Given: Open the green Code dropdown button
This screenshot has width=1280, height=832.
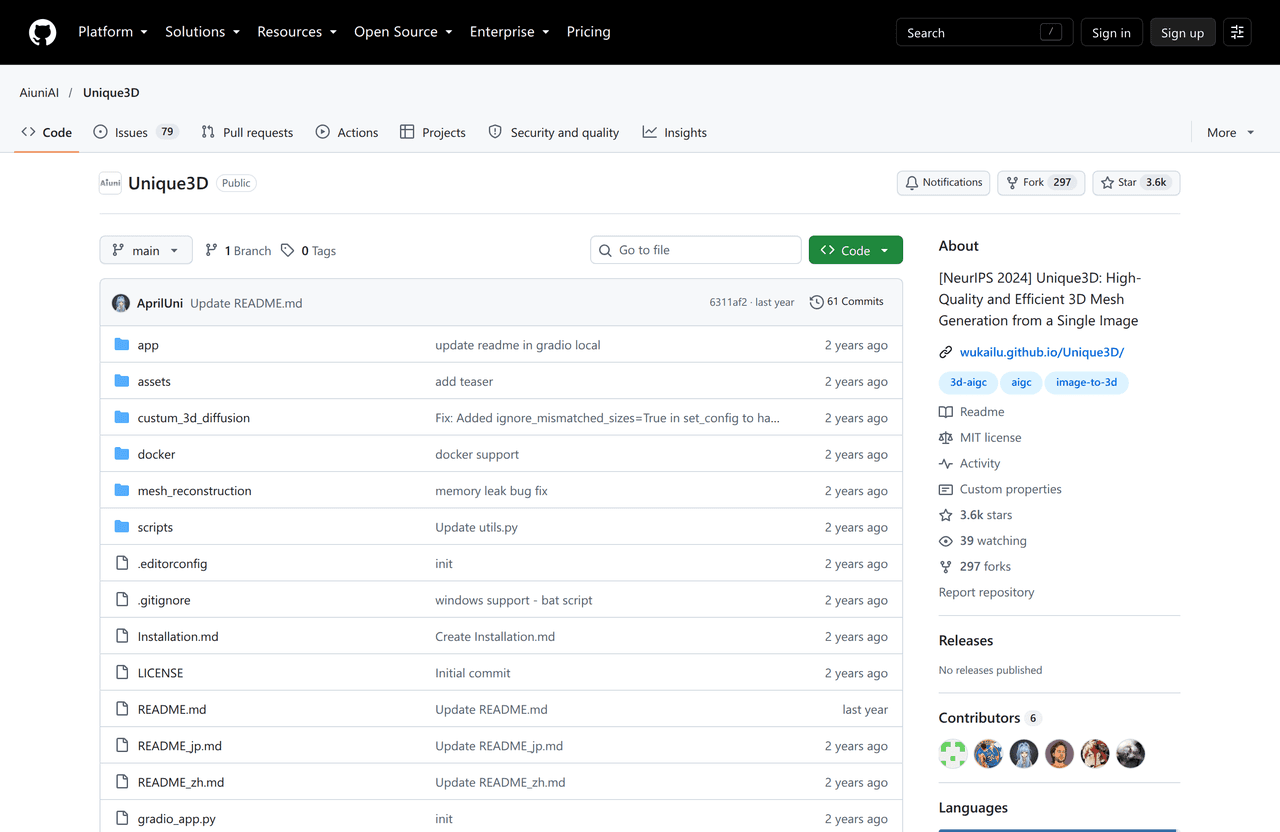Looking at the screenshot, I should [x=856, y=250].
